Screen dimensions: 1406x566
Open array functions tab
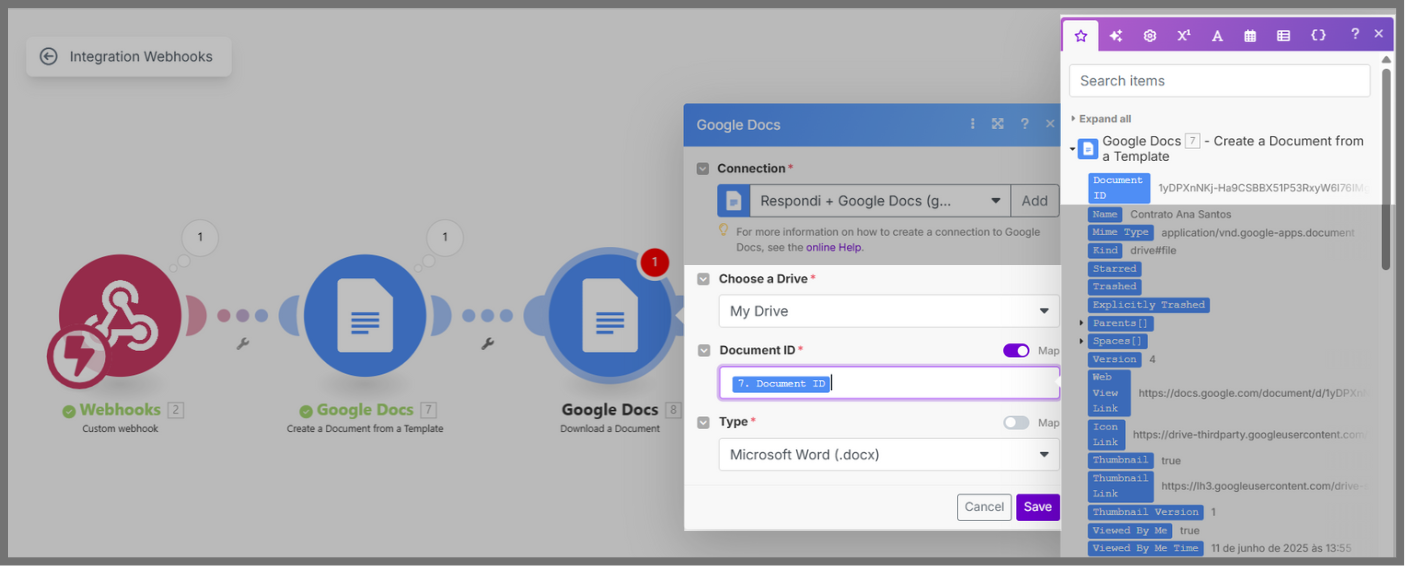coord(1283,35)
